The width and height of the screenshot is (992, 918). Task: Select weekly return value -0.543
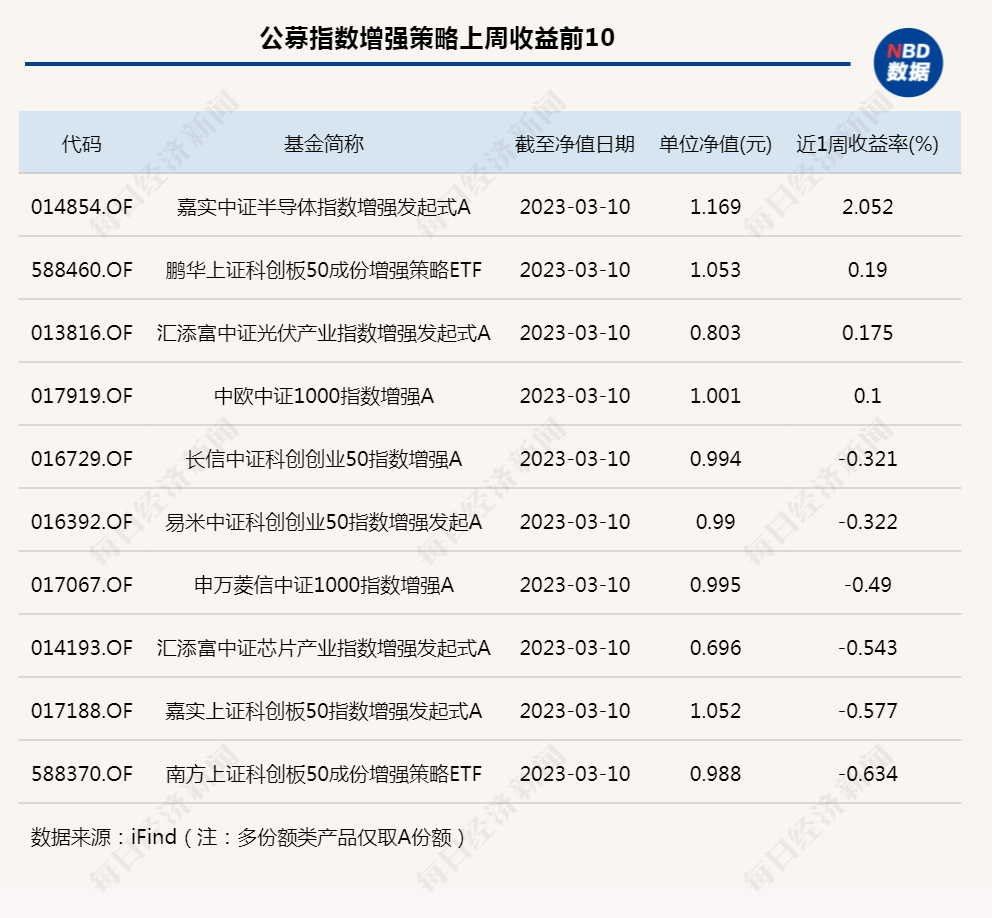click(x=866, y=648)
